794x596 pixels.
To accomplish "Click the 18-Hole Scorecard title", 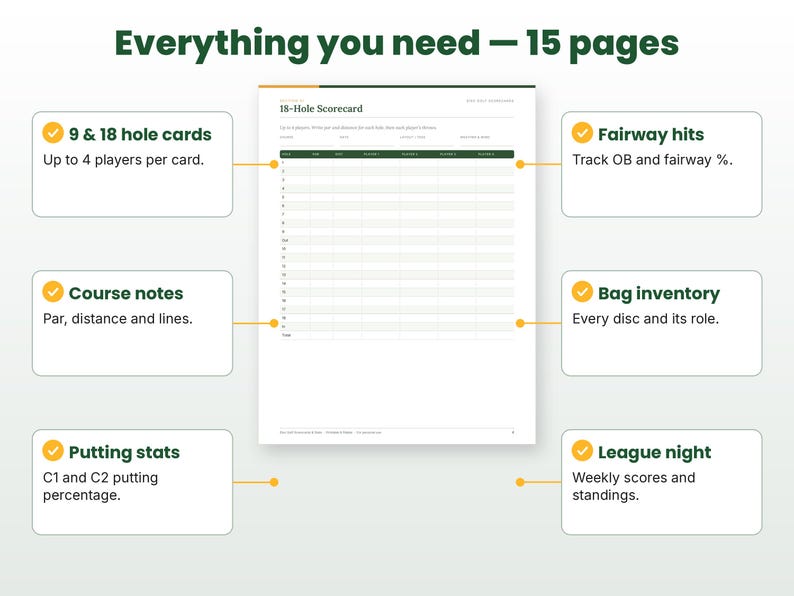I will point(321,108).
